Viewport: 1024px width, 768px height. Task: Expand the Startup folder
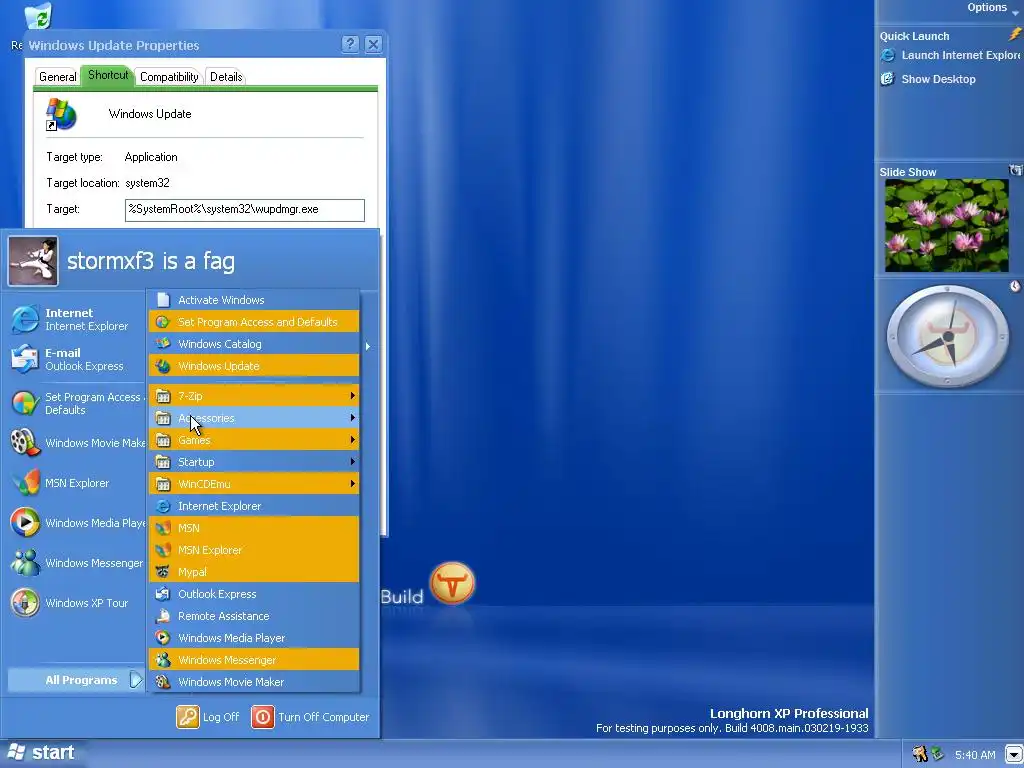[254, 462]
